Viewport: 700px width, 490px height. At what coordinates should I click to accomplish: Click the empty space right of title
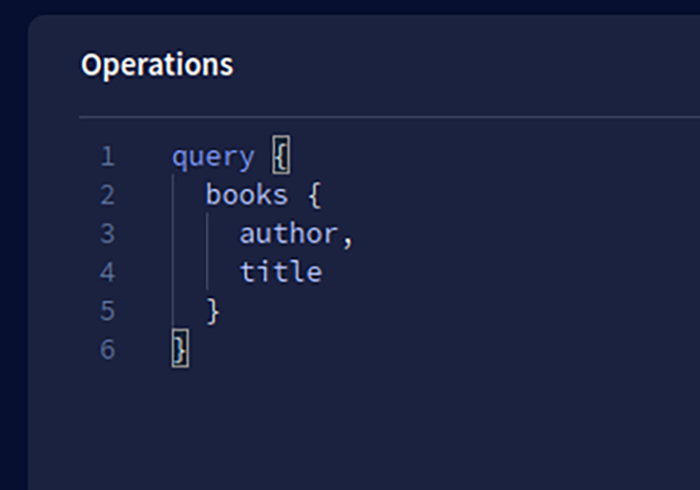509,272
